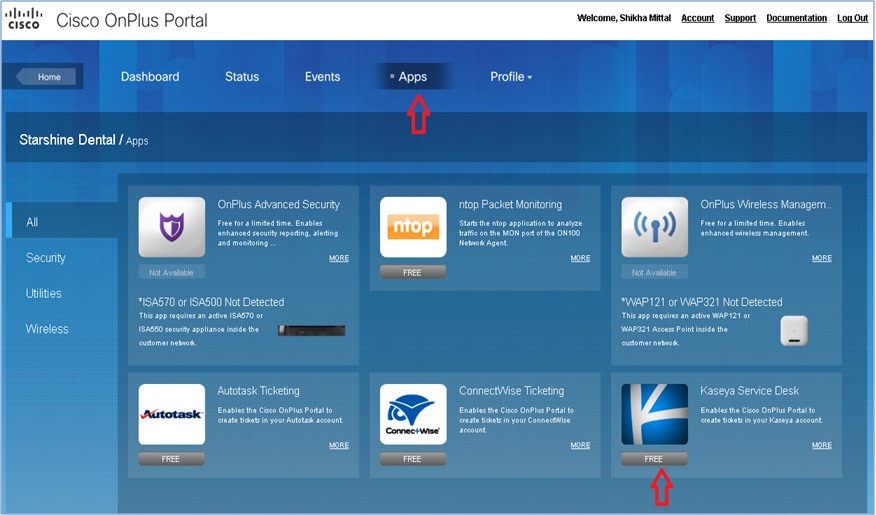
Task: Go back with the Home button
Action: coord(46,77)
